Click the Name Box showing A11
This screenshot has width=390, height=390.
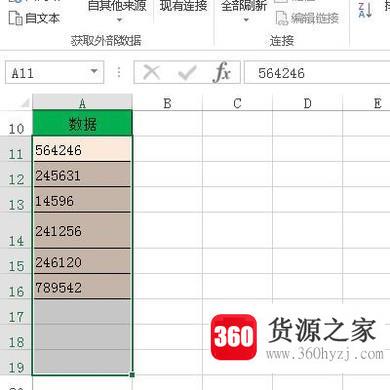[x=54, y=72]
